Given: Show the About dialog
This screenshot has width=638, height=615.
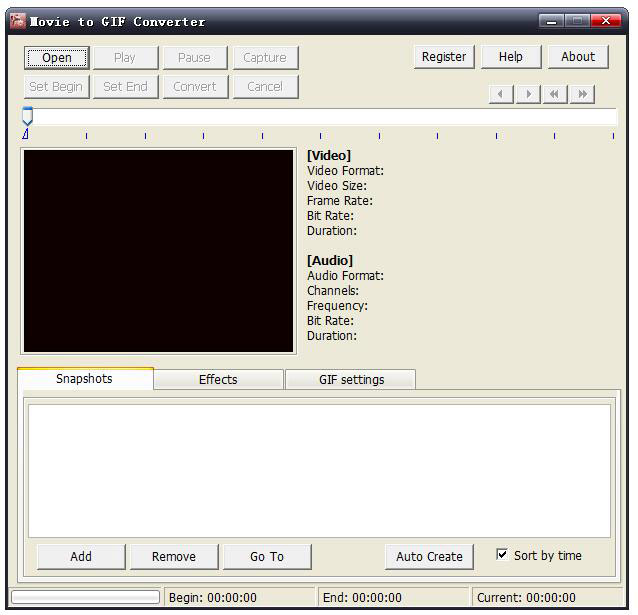Looking at the screenshot, I should click(x=578, y=57).
